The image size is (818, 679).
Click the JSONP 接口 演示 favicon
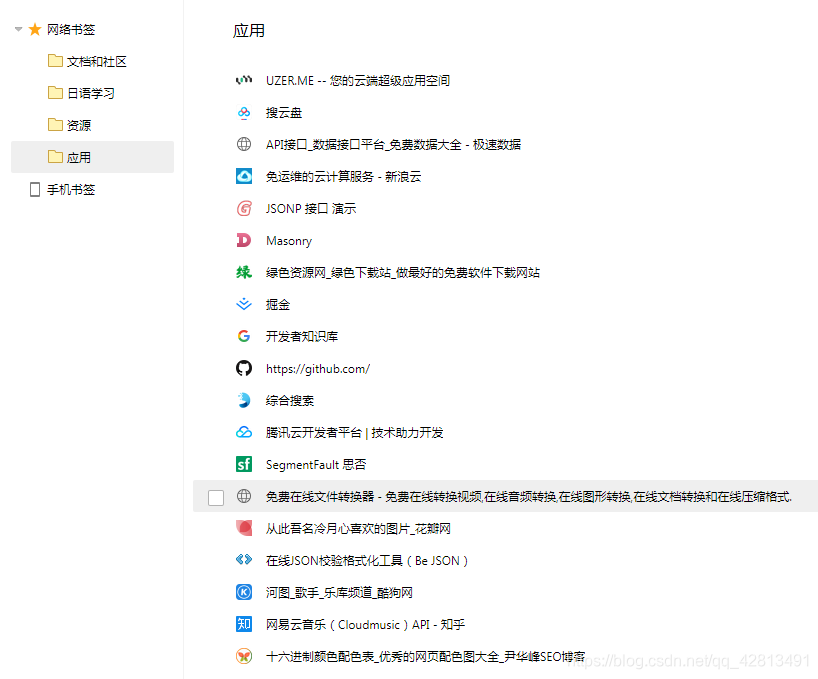click(x=244, y=208)
